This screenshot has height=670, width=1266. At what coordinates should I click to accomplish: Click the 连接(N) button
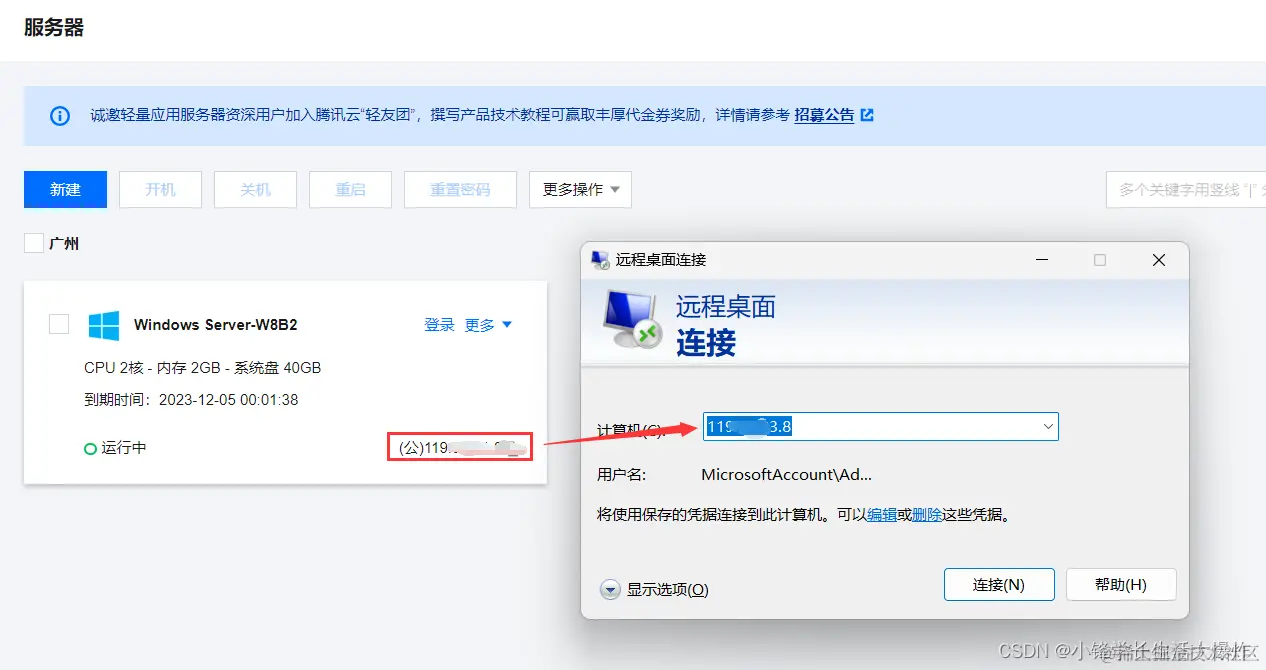pos(999,585)
